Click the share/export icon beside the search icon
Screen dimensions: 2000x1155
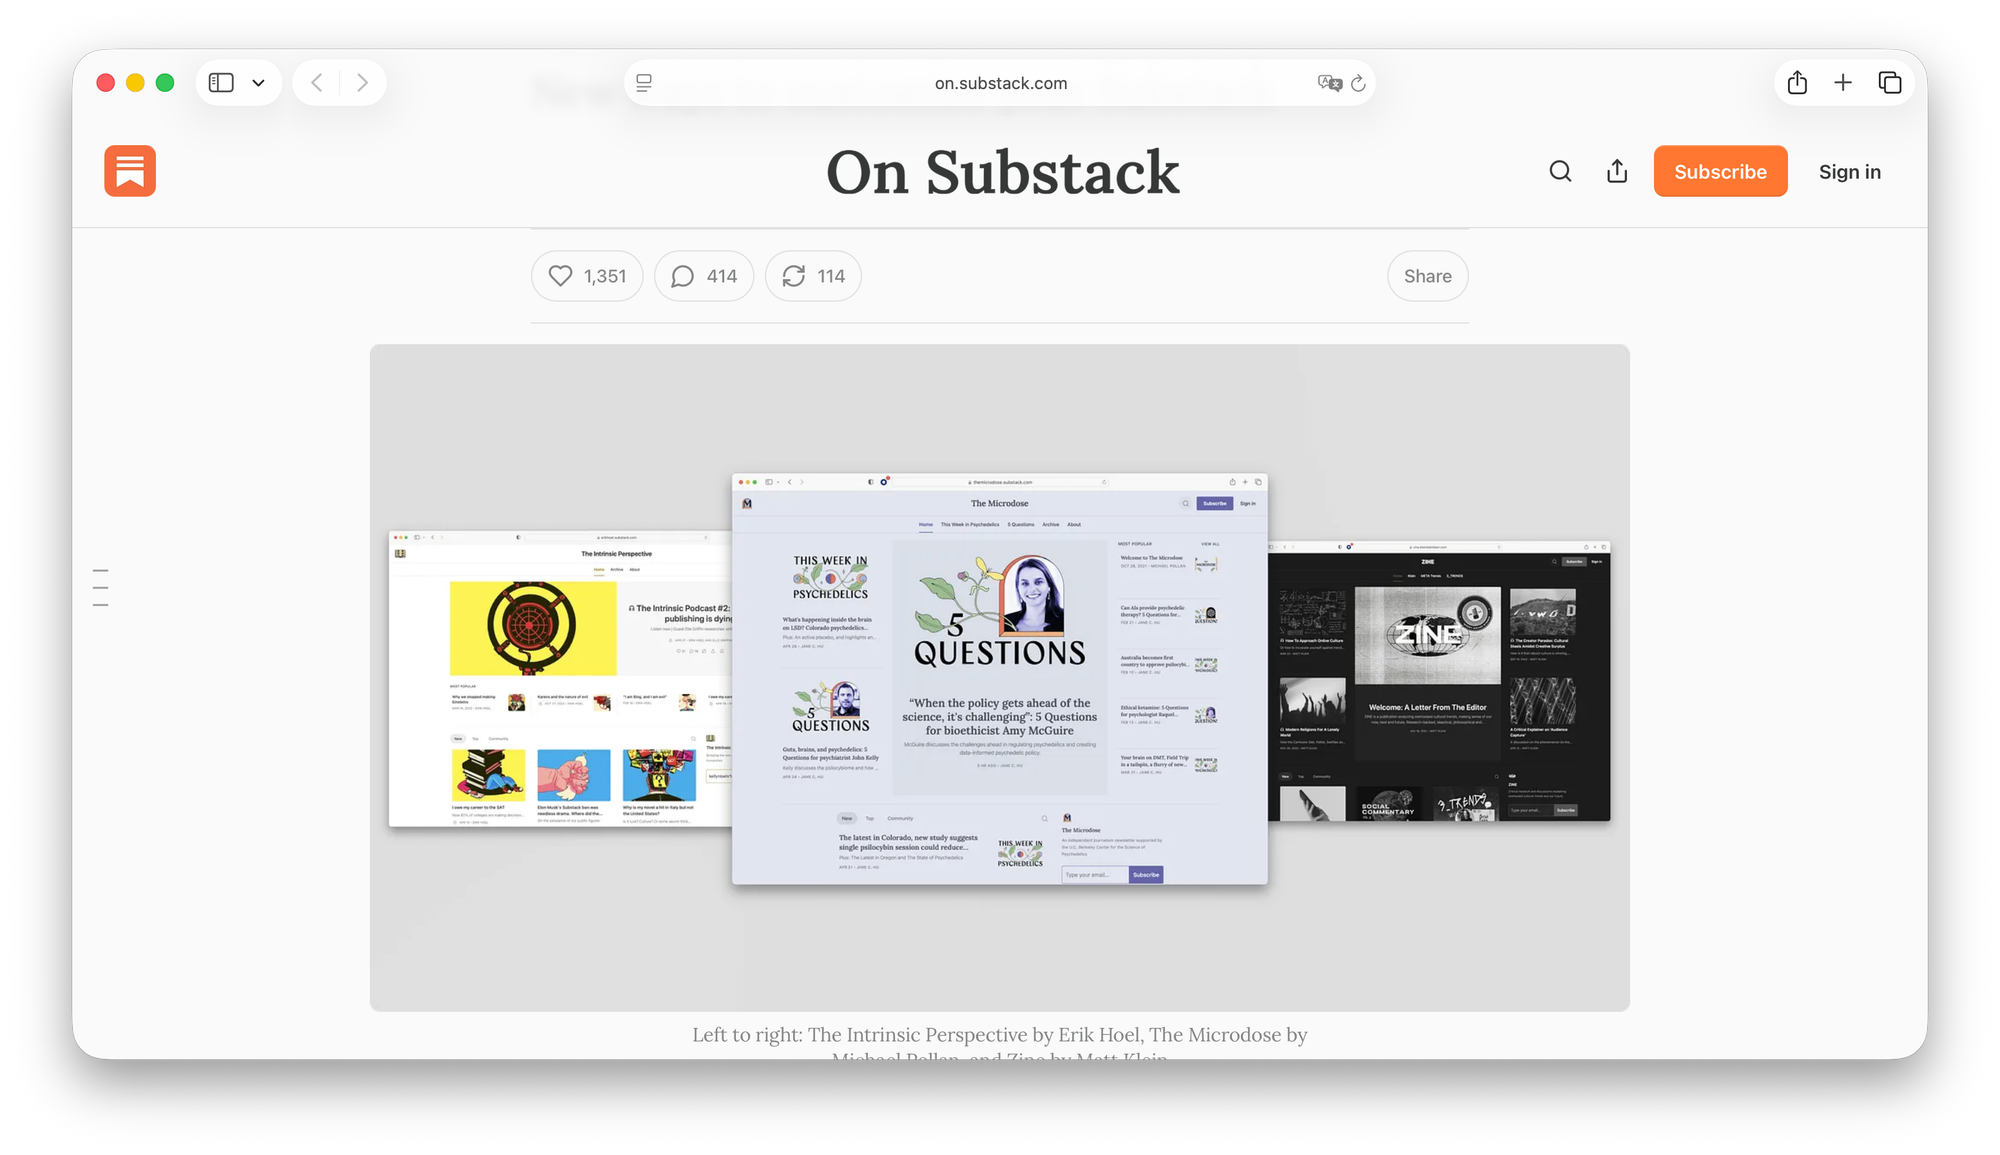(1616, 171)
